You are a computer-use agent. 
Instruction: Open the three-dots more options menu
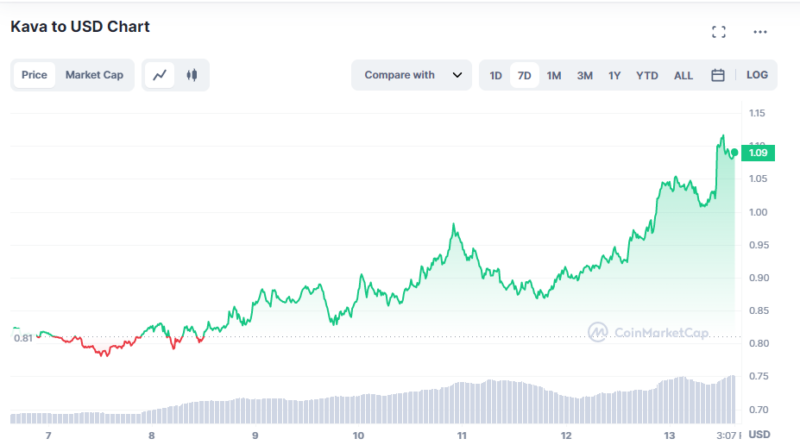click(x=760, y=32)
